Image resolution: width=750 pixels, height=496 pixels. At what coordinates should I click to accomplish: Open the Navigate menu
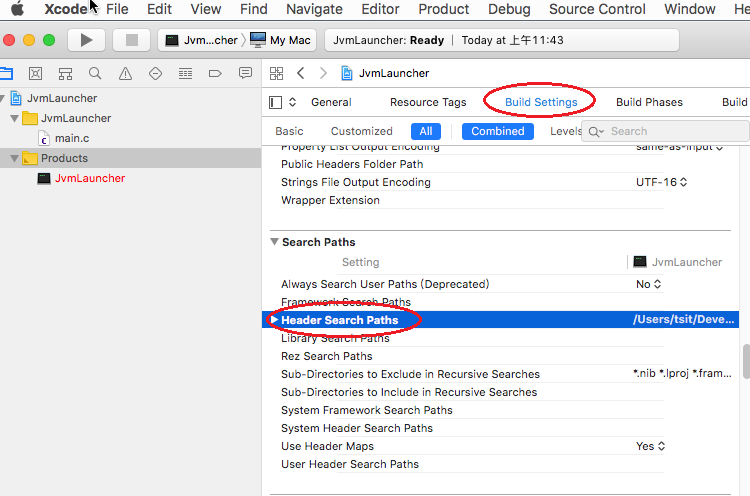point(314,9)
